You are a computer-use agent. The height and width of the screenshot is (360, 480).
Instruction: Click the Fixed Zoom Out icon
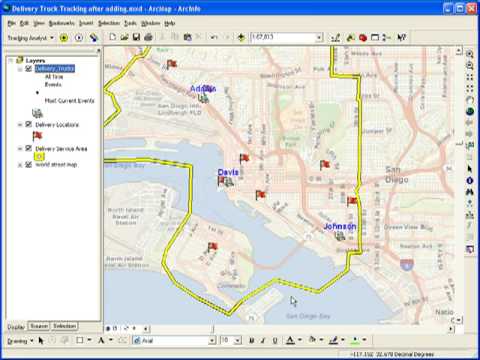tap(470, 89)
